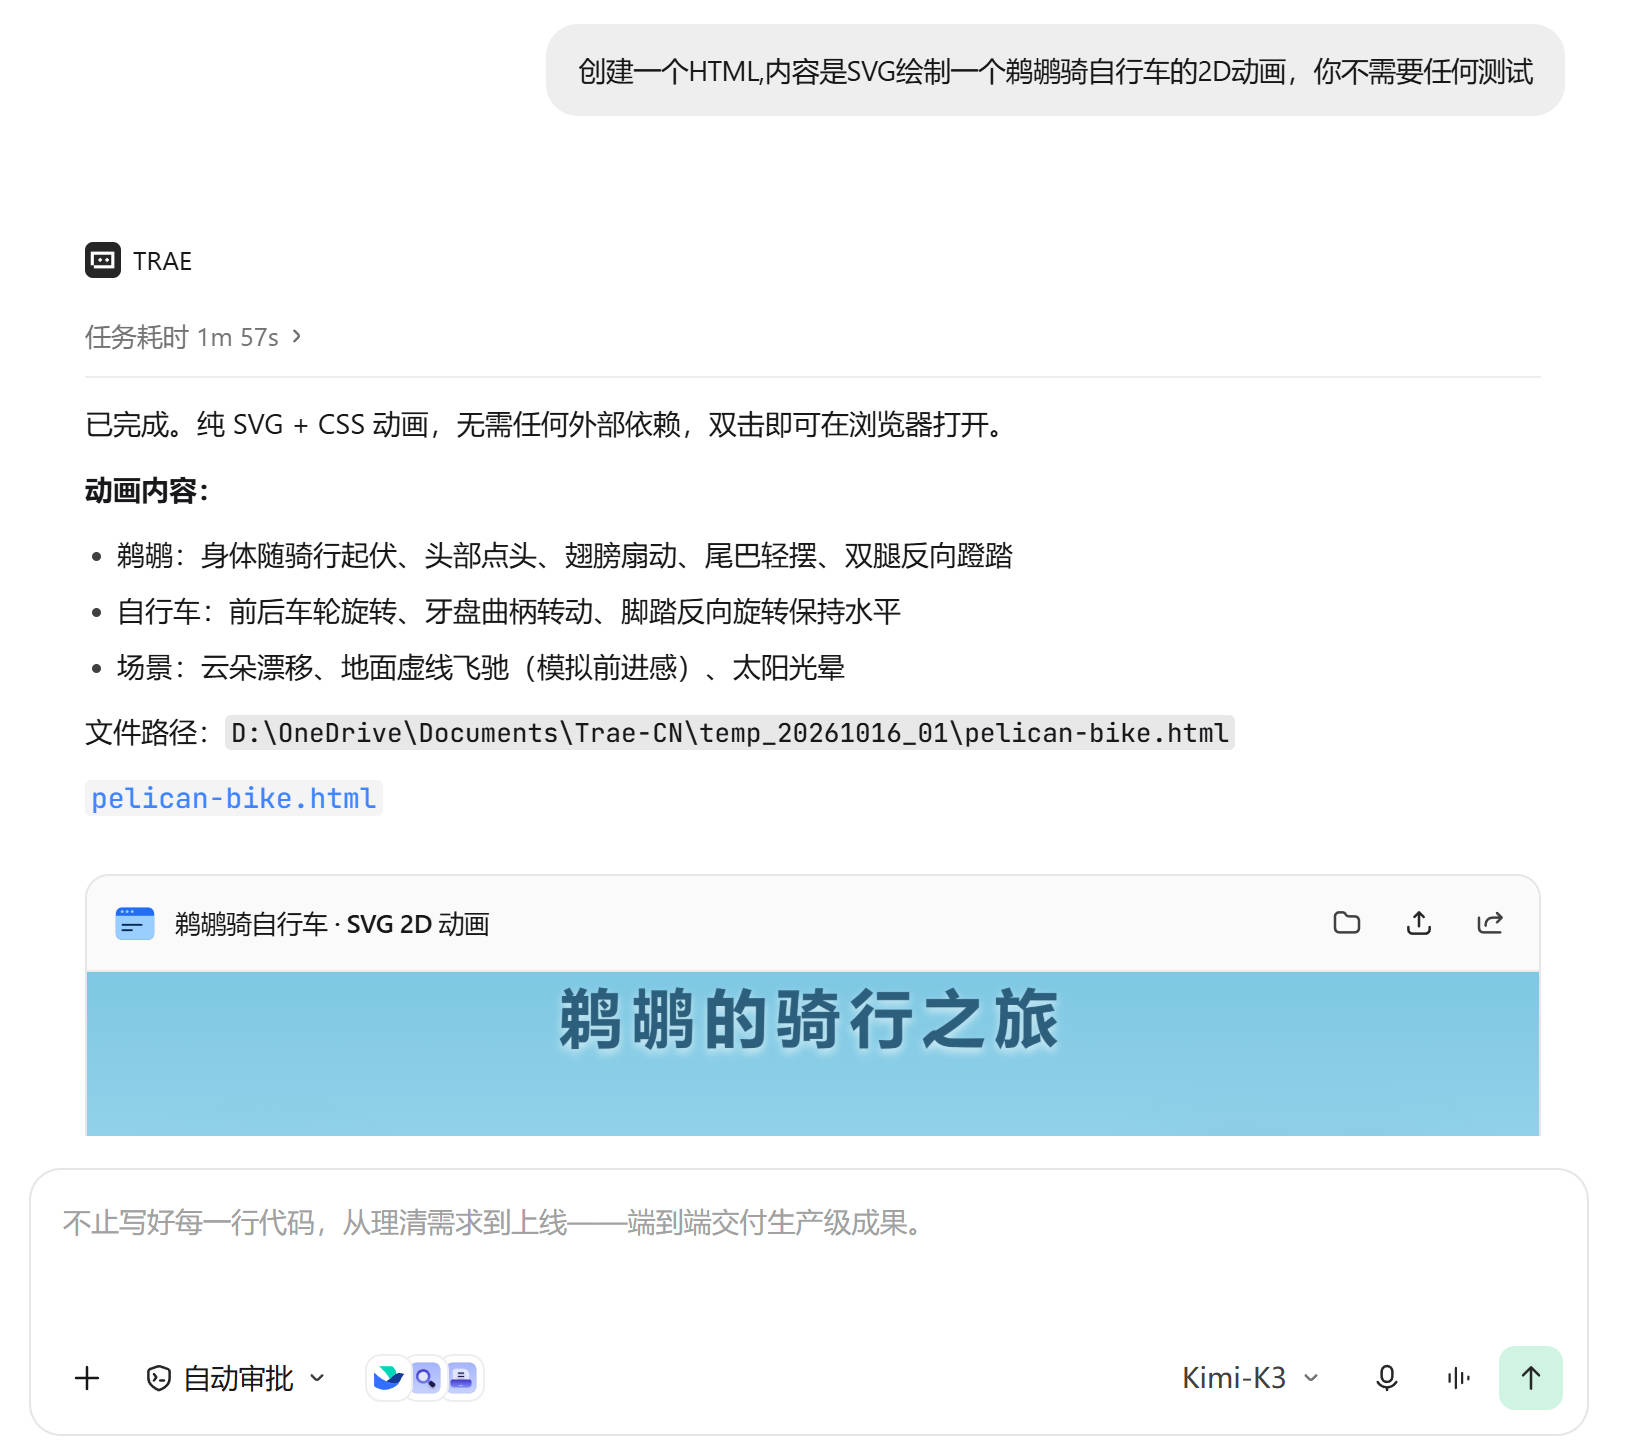The image size is (1645, 1452).
Task: Click the blue-green bird tool icon
Action: (388, 1378)
